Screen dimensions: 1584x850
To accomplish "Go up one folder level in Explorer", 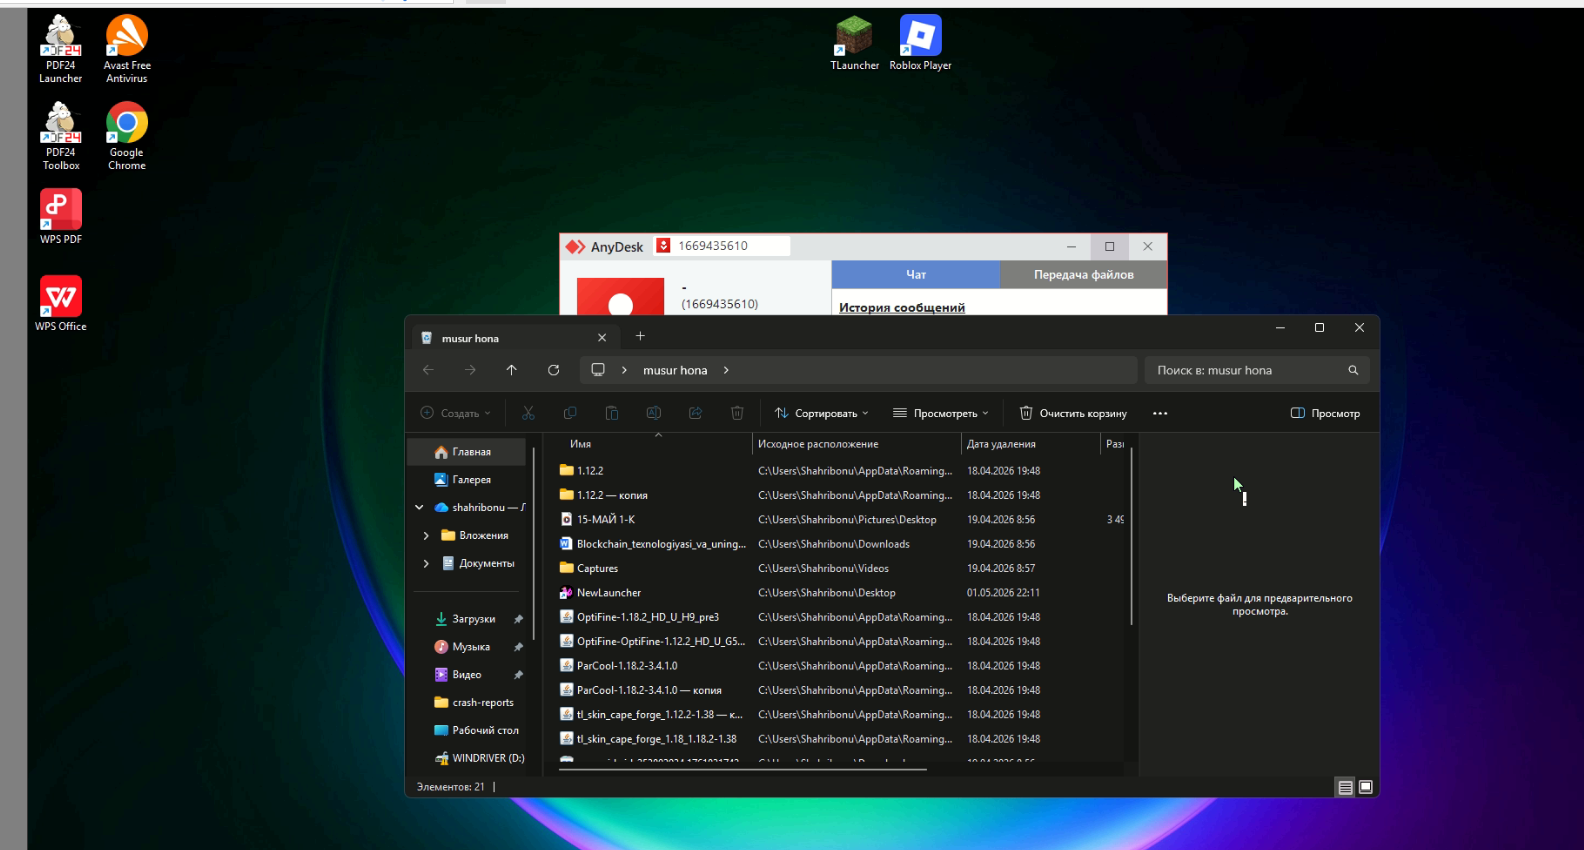I will point(511,370).
